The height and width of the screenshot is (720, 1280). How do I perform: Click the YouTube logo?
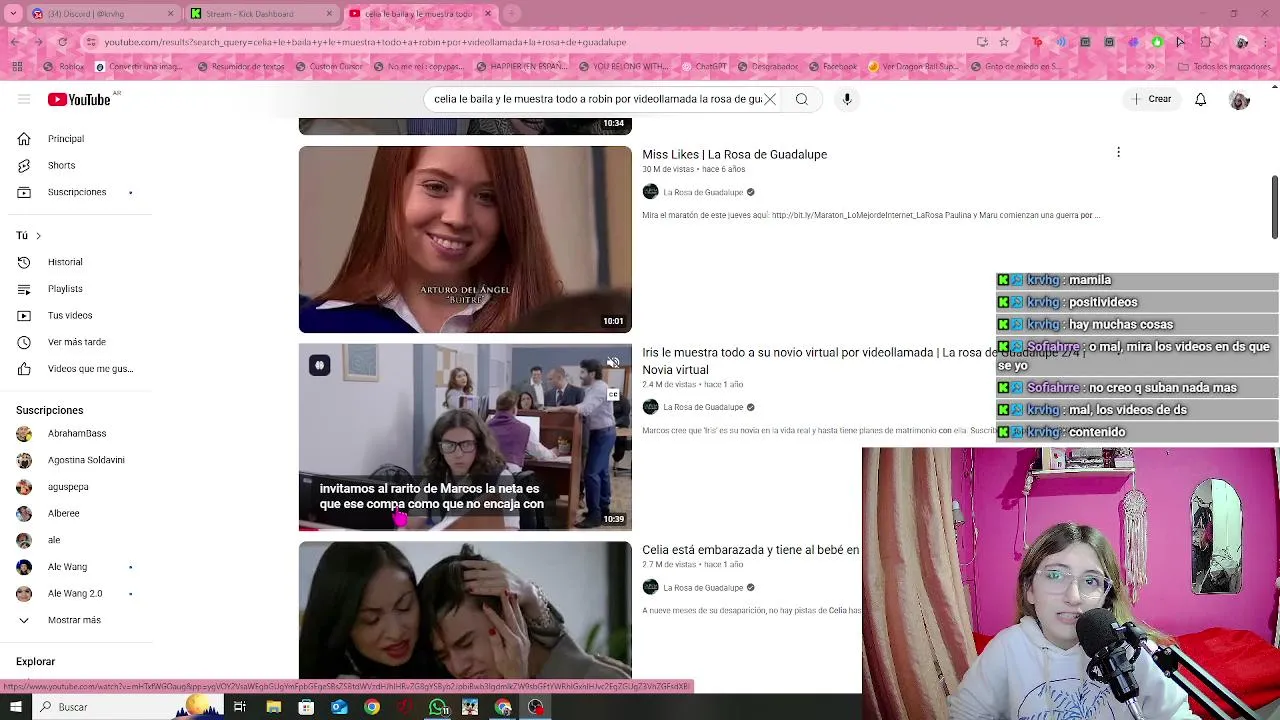(79, 99)
